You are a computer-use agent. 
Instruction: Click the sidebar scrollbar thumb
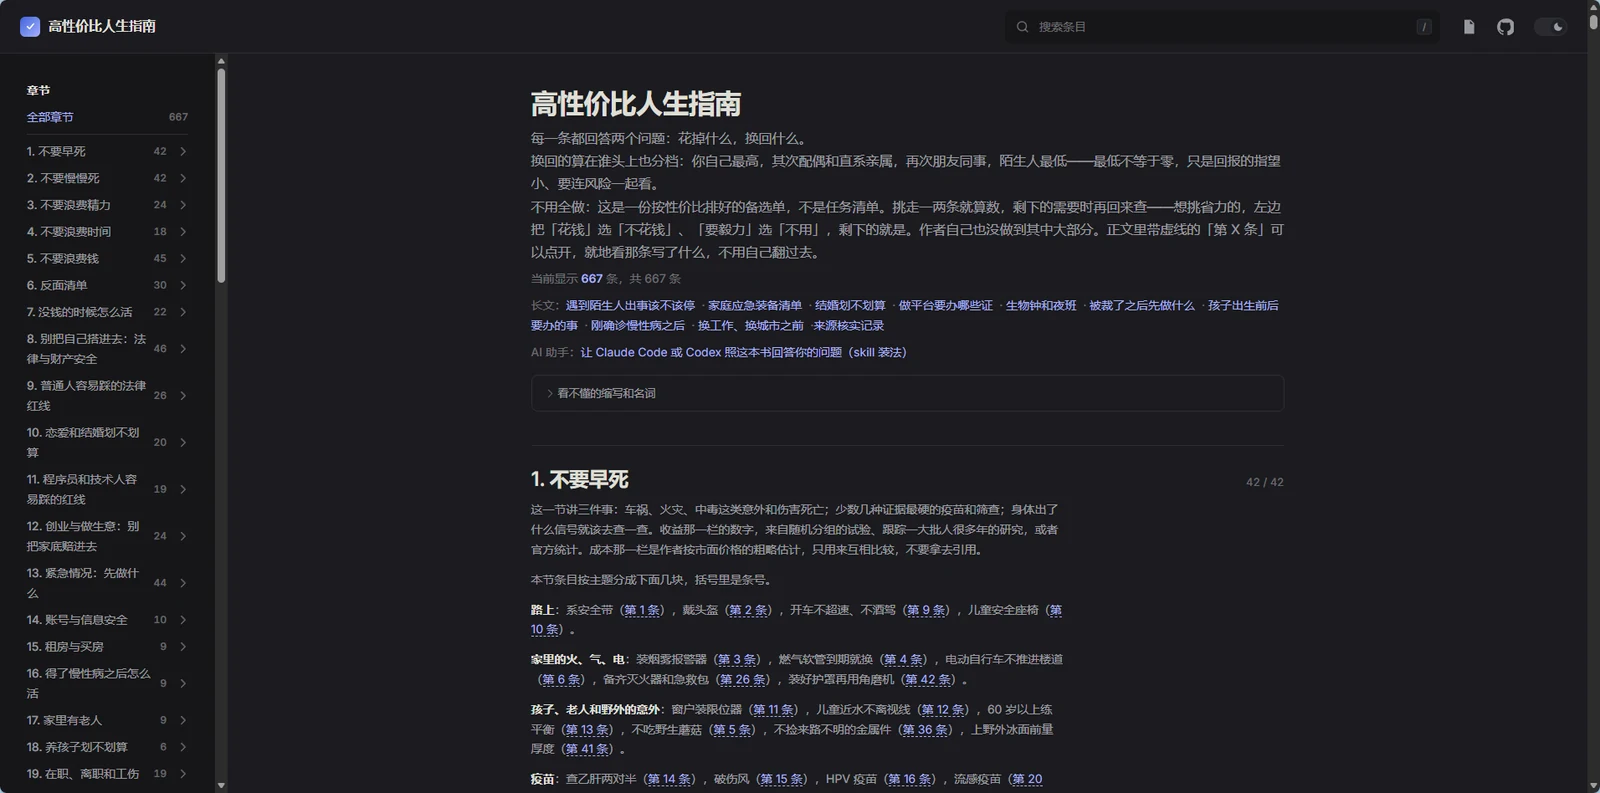[x=221, y=175]
